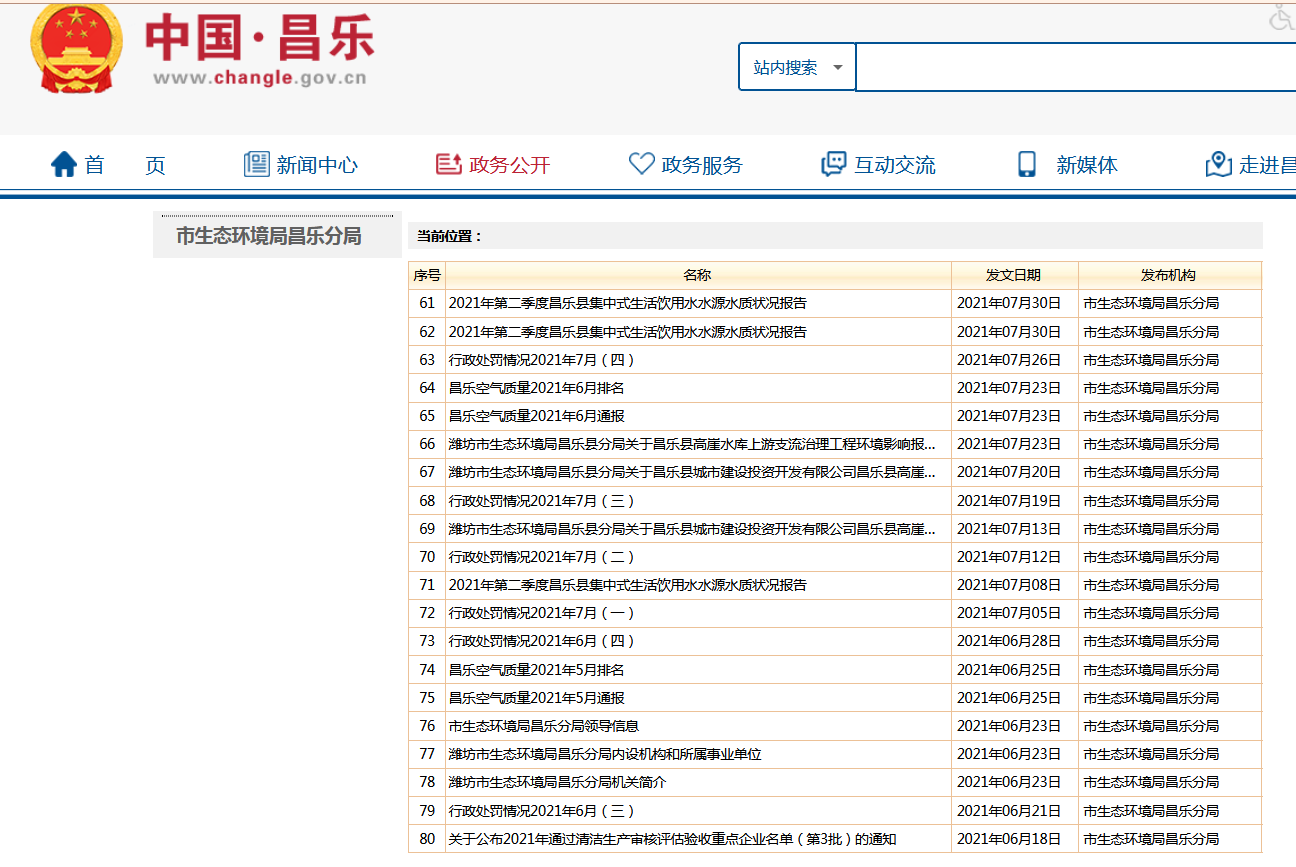
Task: Select 市生态环境局昌乐分局 in the sidebar
Action: point(269,237)
